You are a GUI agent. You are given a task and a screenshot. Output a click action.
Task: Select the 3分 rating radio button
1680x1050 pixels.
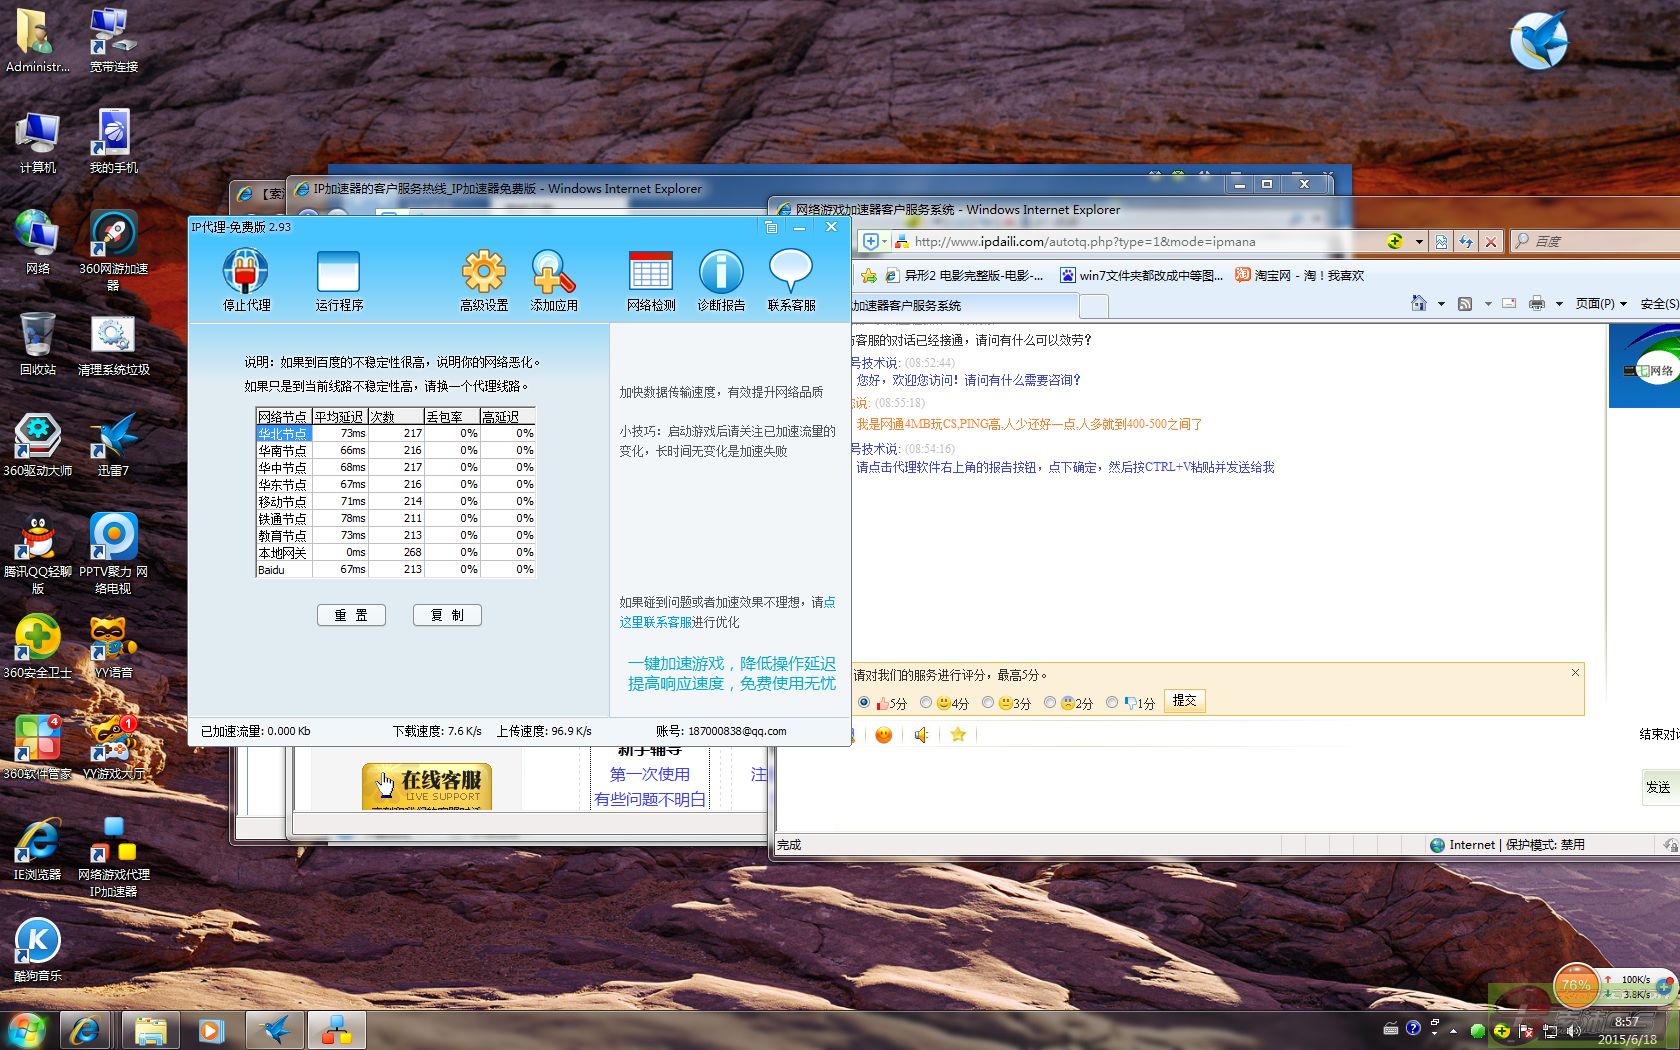pyautogui.click(x=988, y=703)
